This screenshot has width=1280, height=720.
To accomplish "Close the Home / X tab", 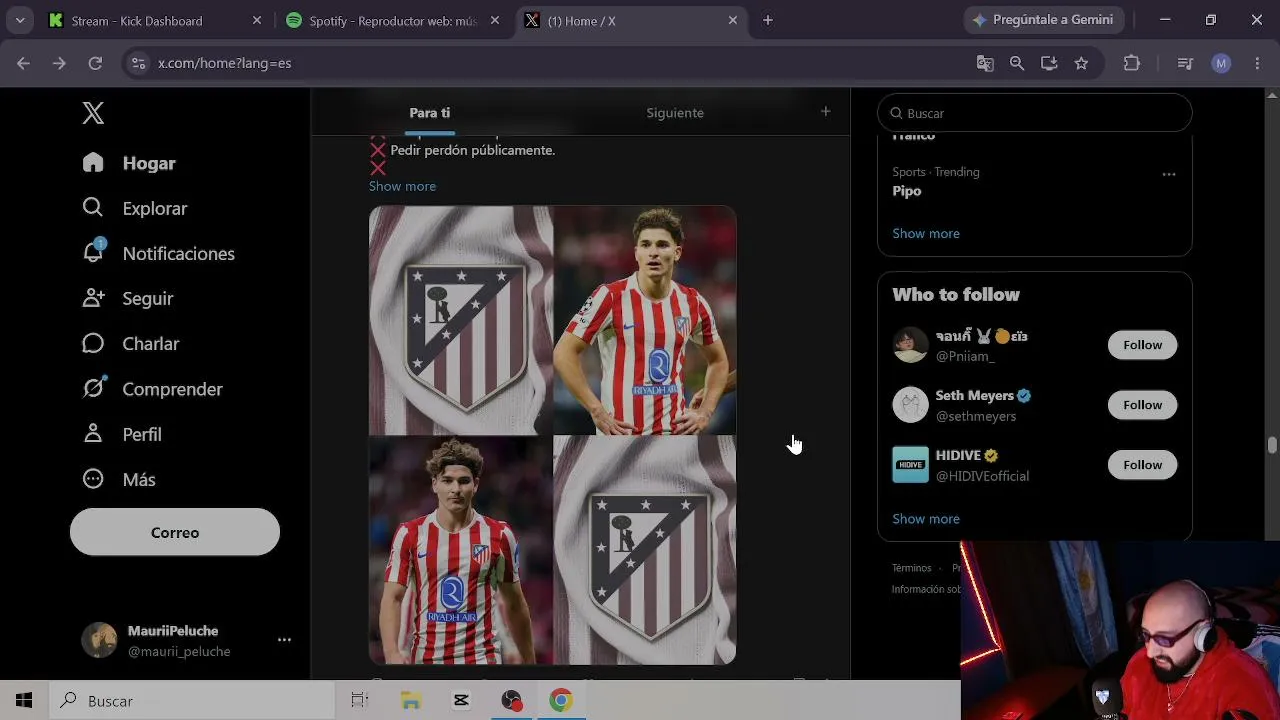I will [733, 20].
